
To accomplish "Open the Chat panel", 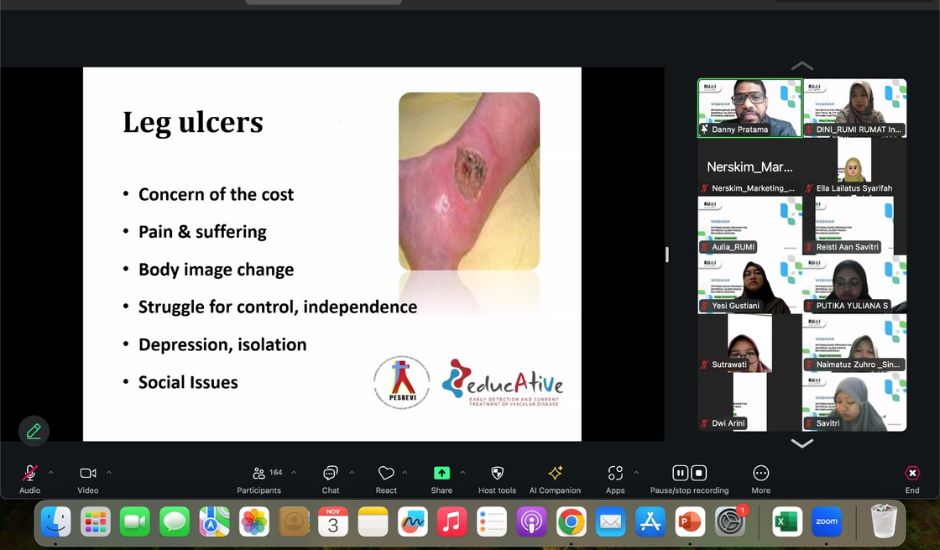I will pyautogui.click(x=330, y=473).
